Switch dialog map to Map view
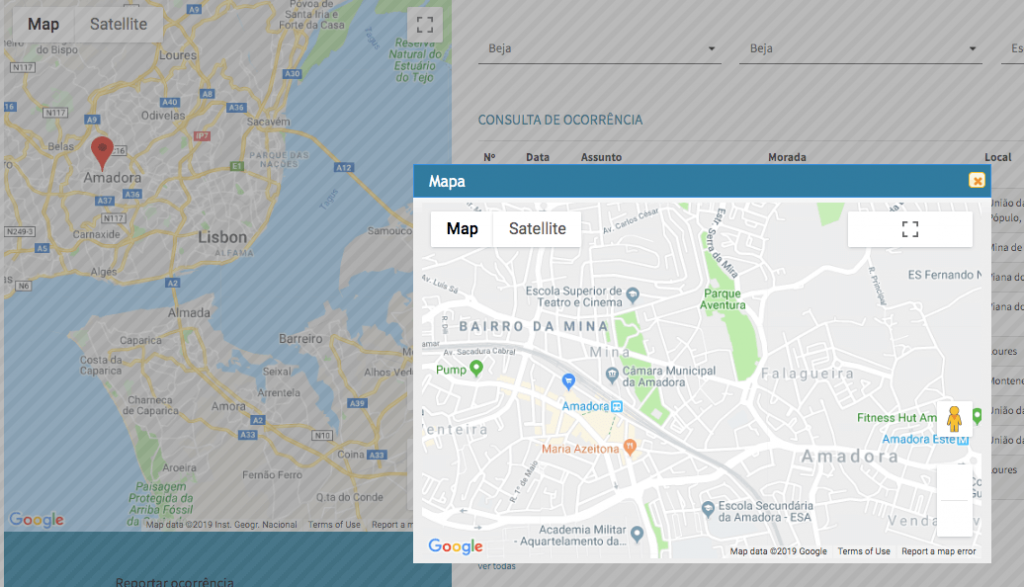 click(x=462, y=229)
